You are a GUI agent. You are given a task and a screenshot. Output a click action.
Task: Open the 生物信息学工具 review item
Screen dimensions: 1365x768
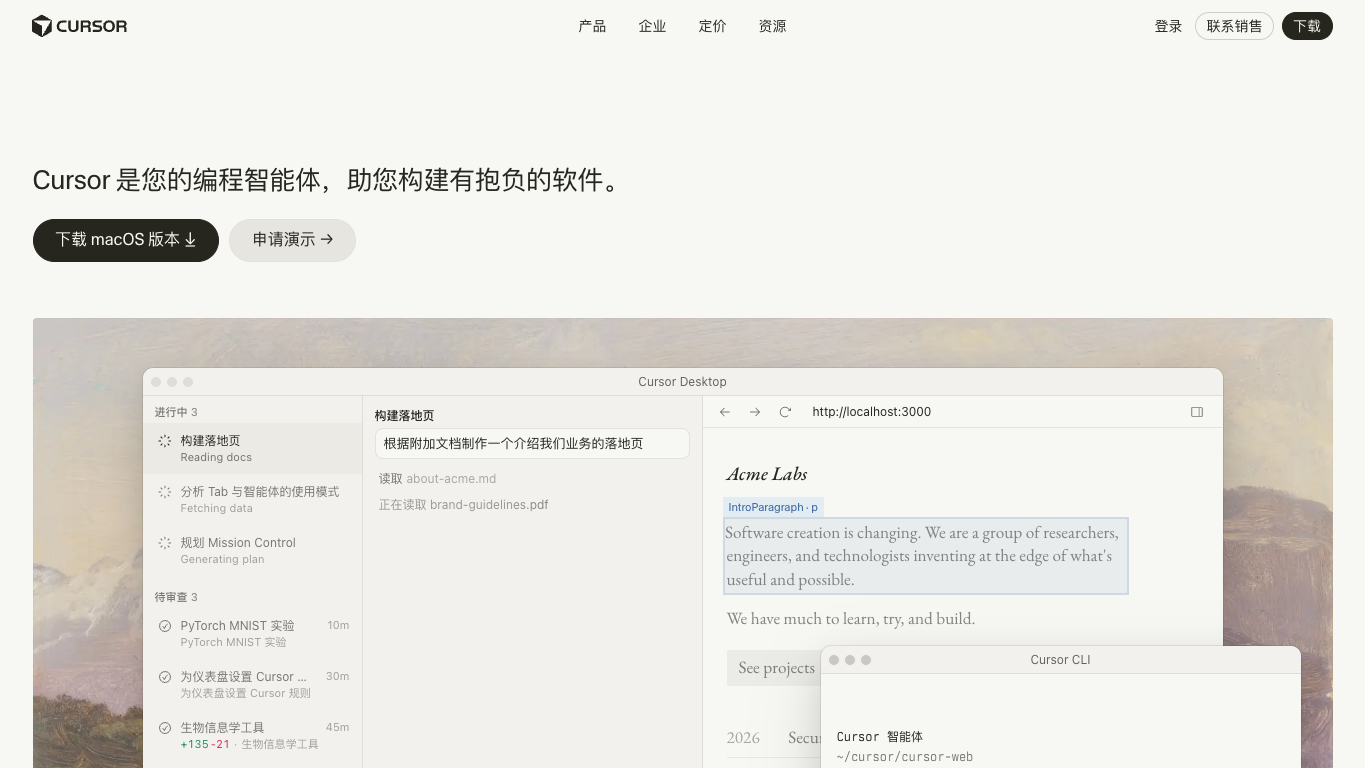253,735
